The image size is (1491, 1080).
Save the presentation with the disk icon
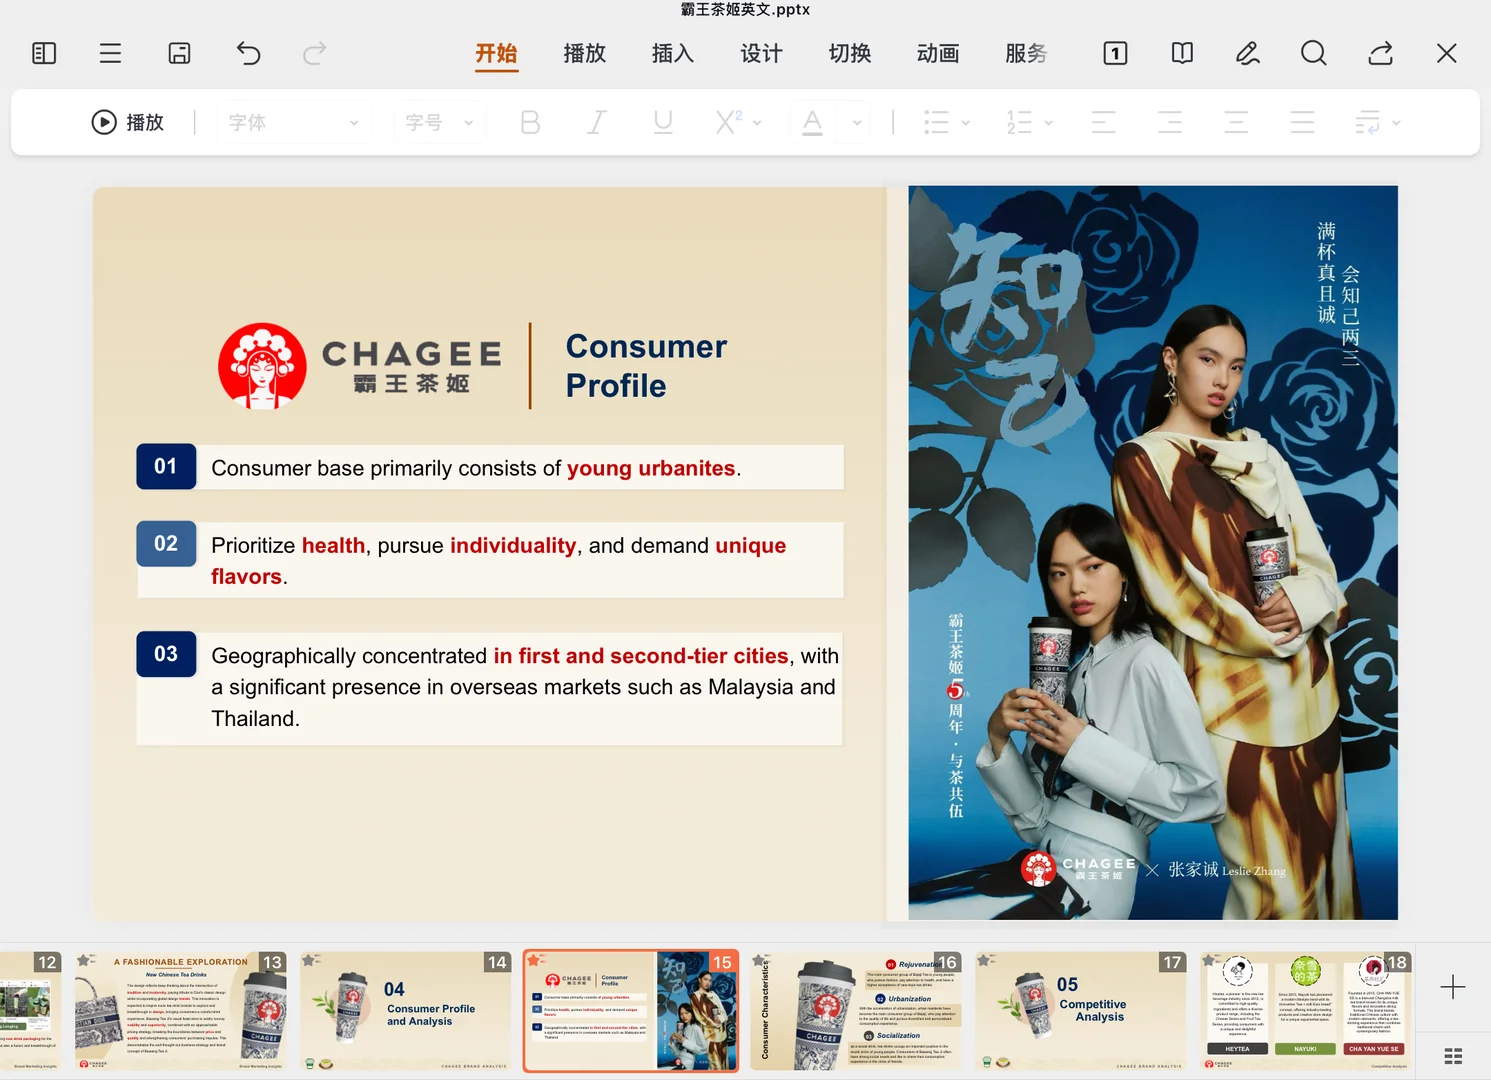[x=179, y=53]
